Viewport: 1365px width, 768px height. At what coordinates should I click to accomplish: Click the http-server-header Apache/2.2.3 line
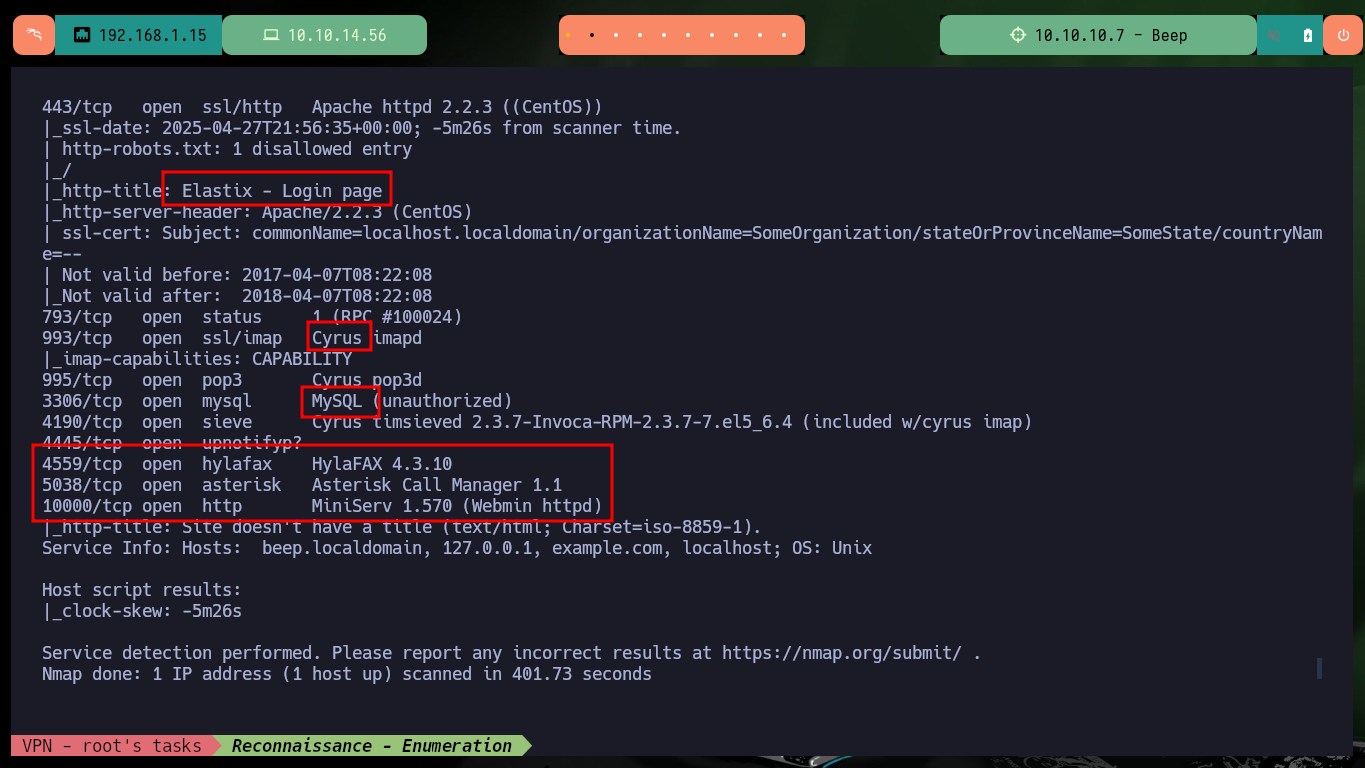tap(257, 212)
